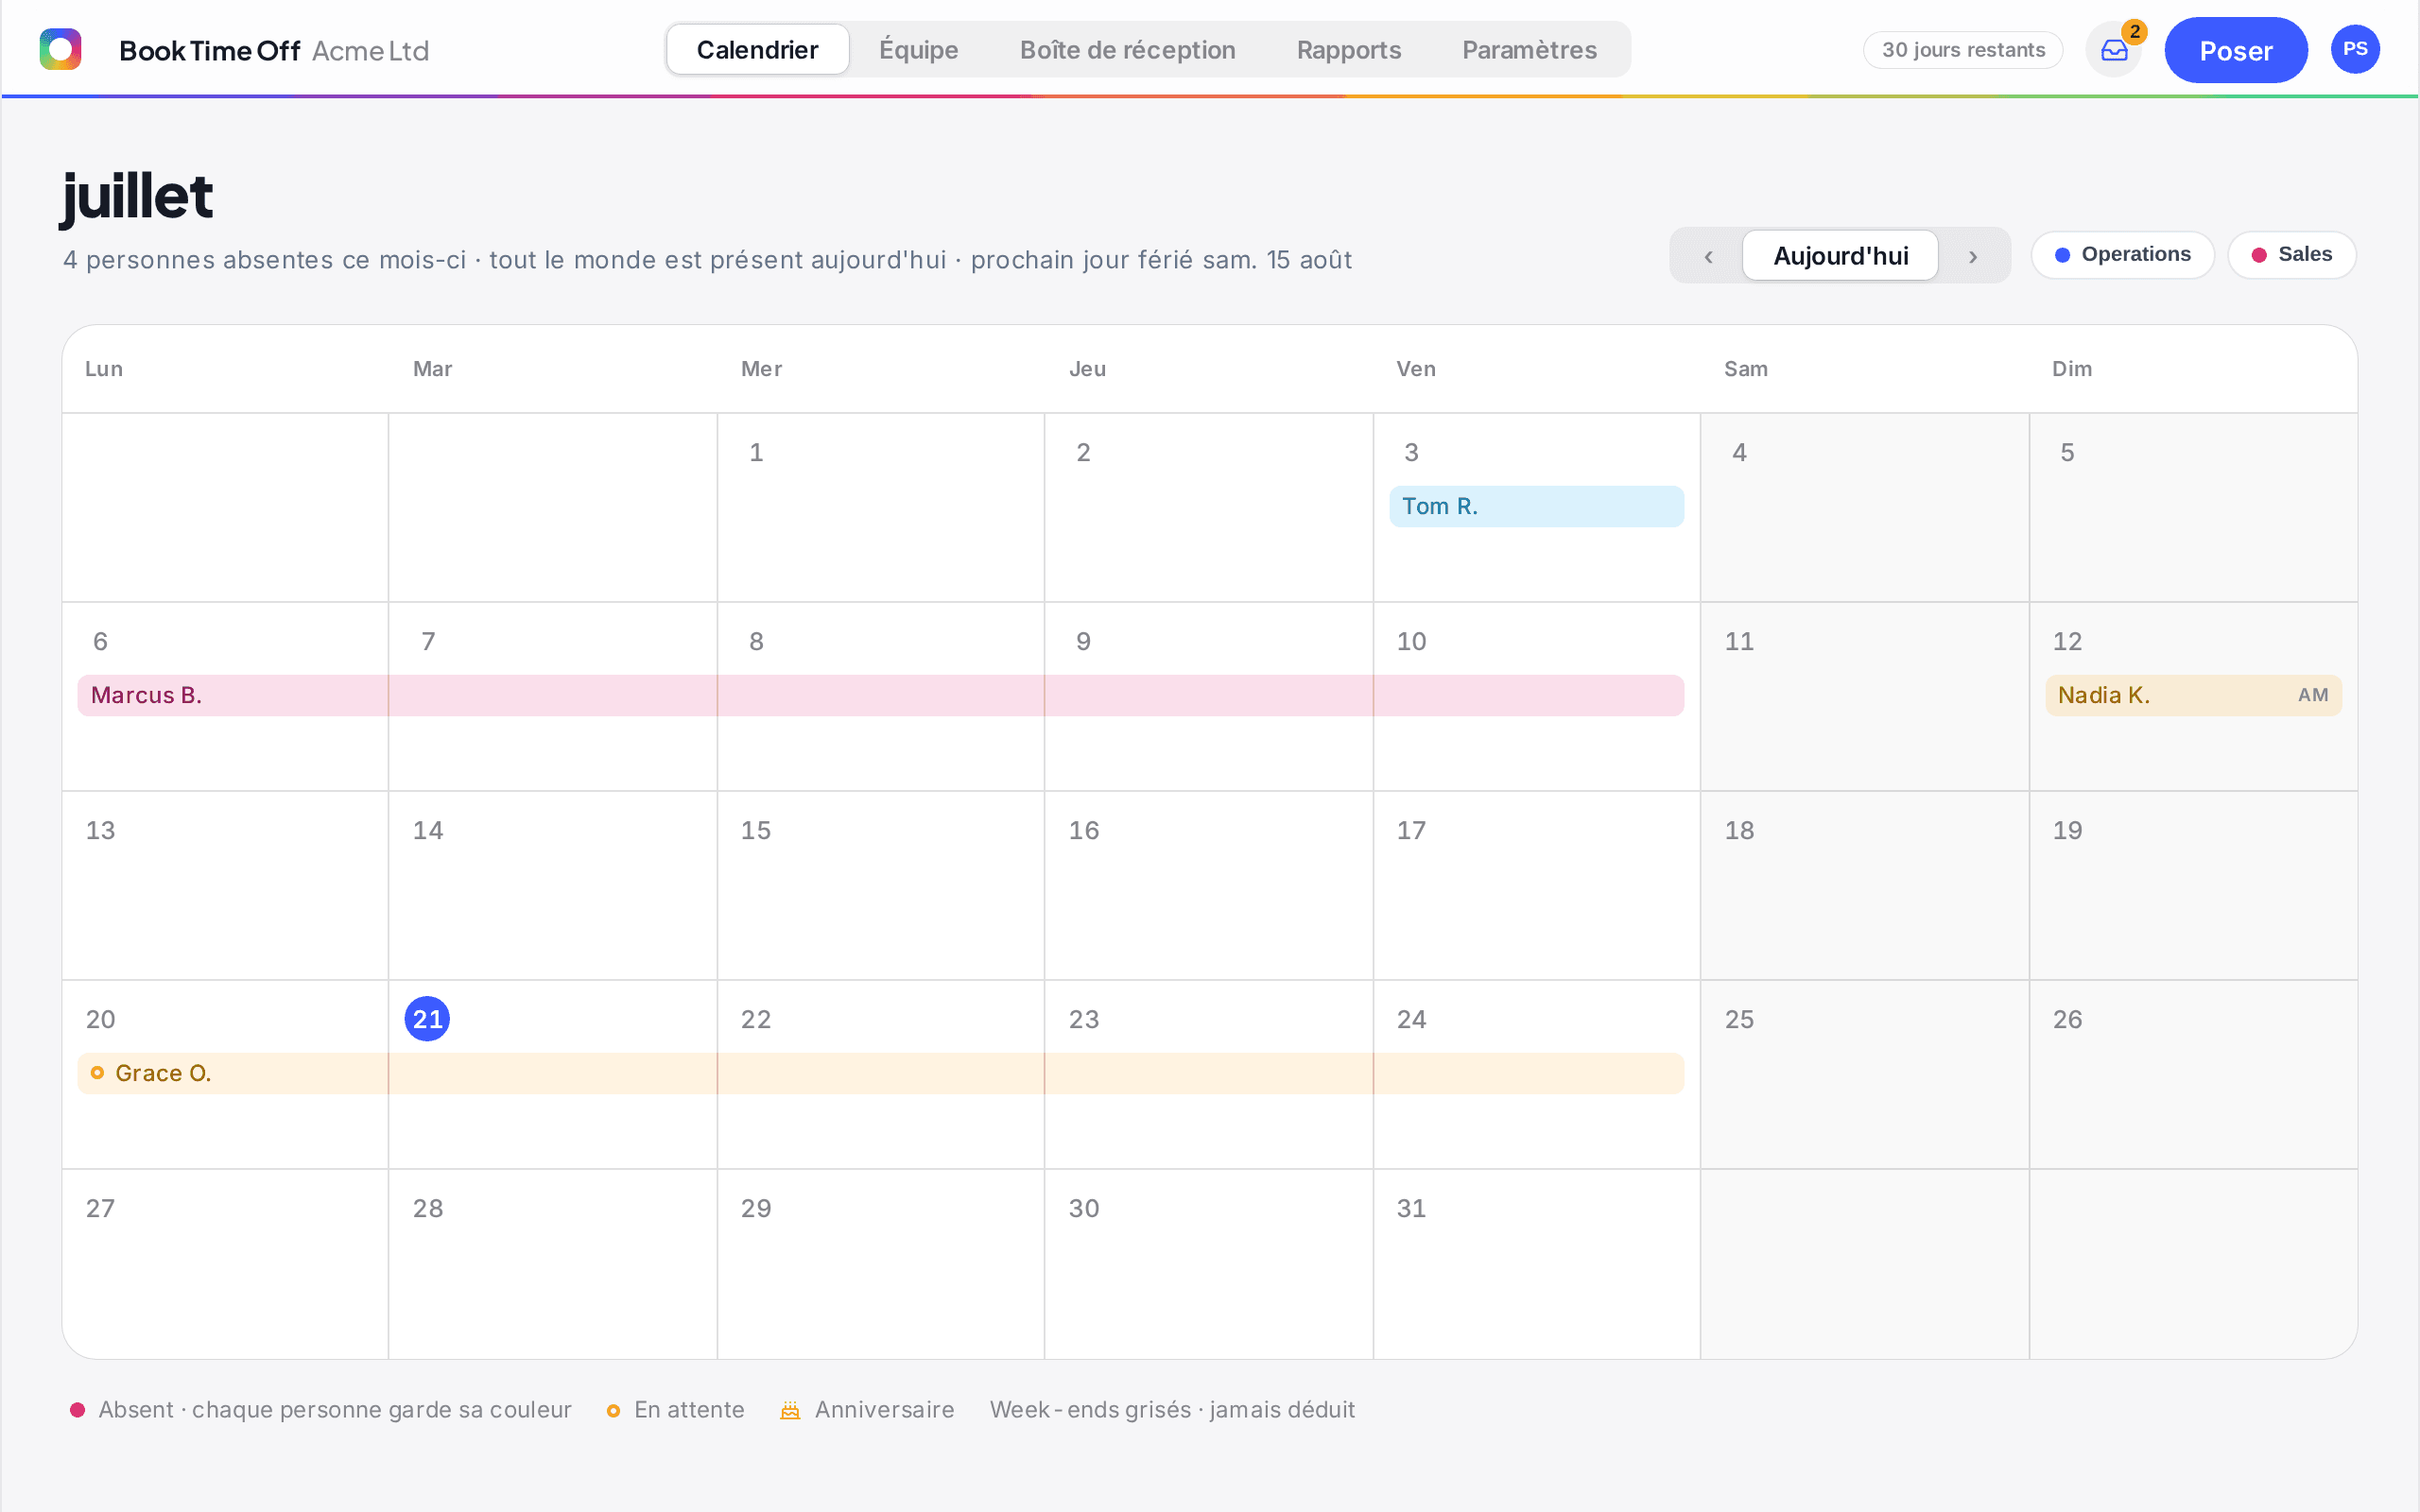The width and height of the screenshot is (2420, 1512).
Task: Switch to the Calendrier tab
Action: pos(757,50)
